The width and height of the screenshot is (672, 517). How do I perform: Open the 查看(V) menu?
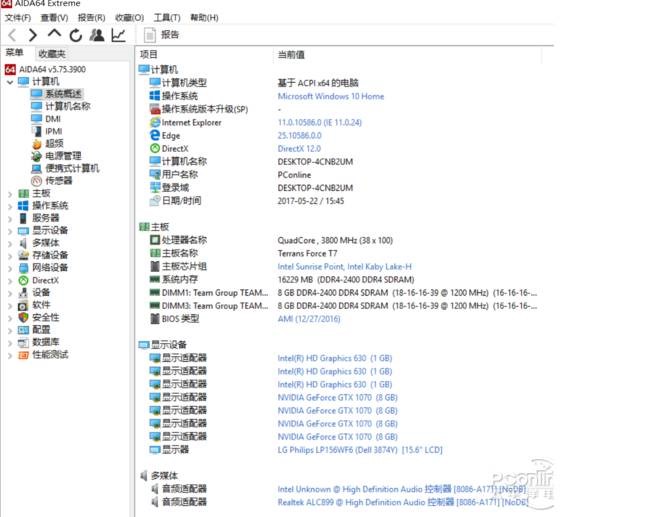click(54, 18)
